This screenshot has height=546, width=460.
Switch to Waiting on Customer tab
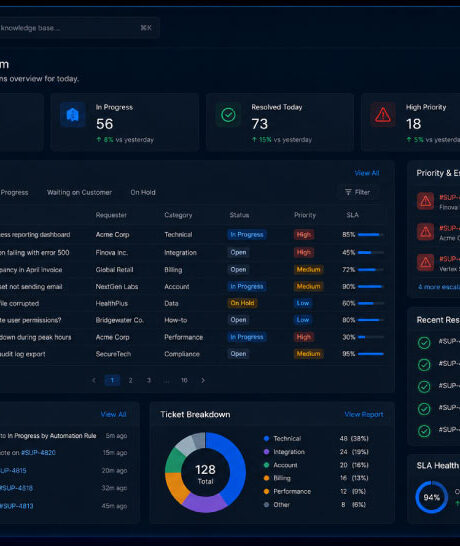79,192
